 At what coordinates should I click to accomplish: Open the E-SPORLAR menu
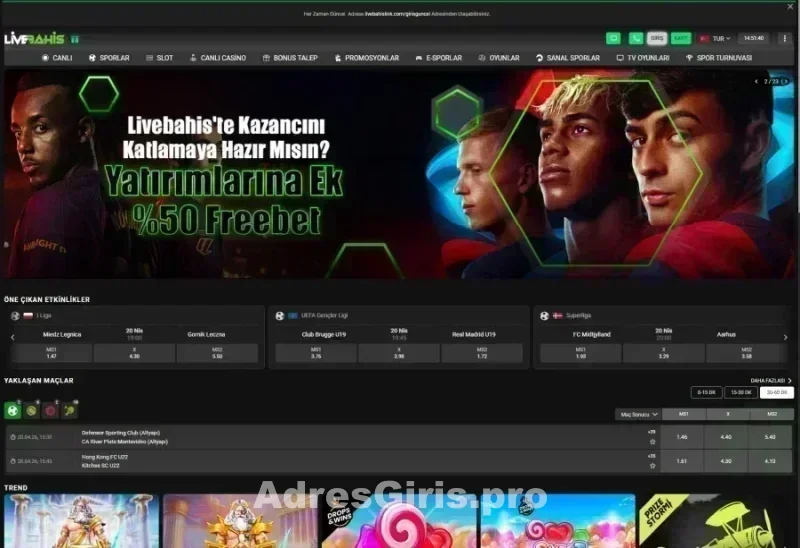439,58
